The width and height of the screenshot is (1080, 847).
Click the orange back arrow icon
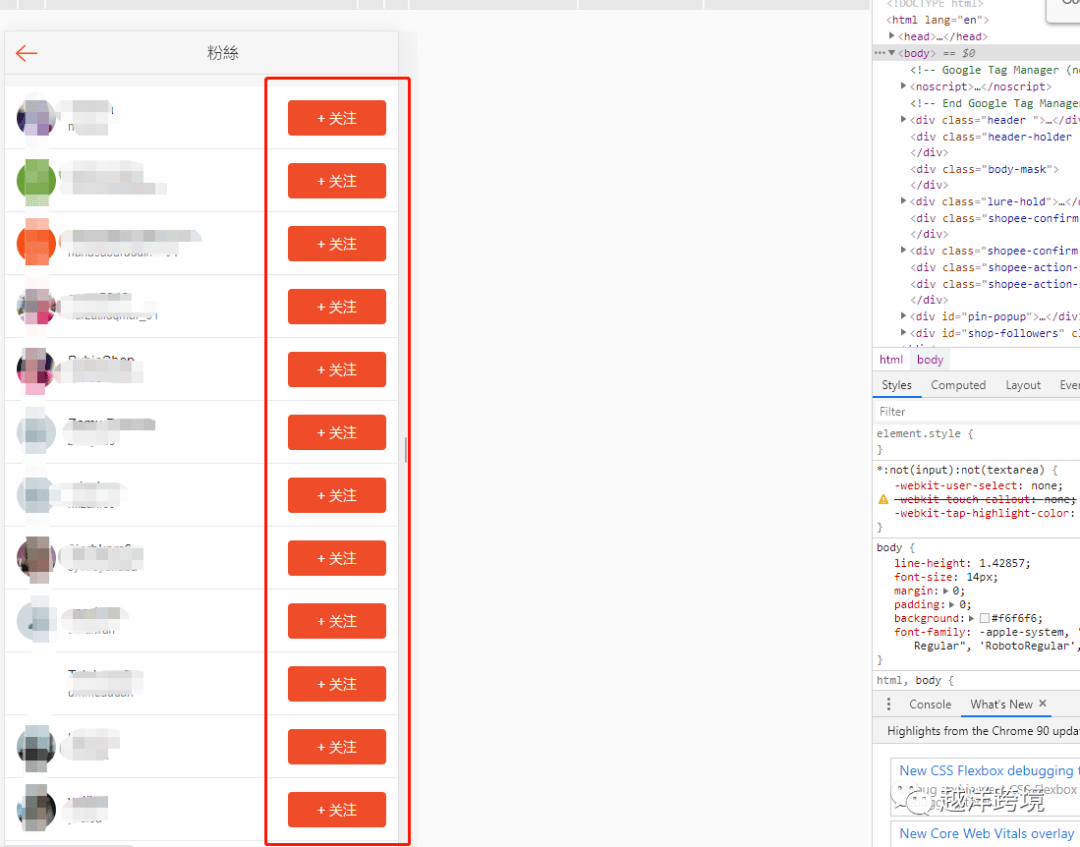pyautogui.click(x=27, y=53)
